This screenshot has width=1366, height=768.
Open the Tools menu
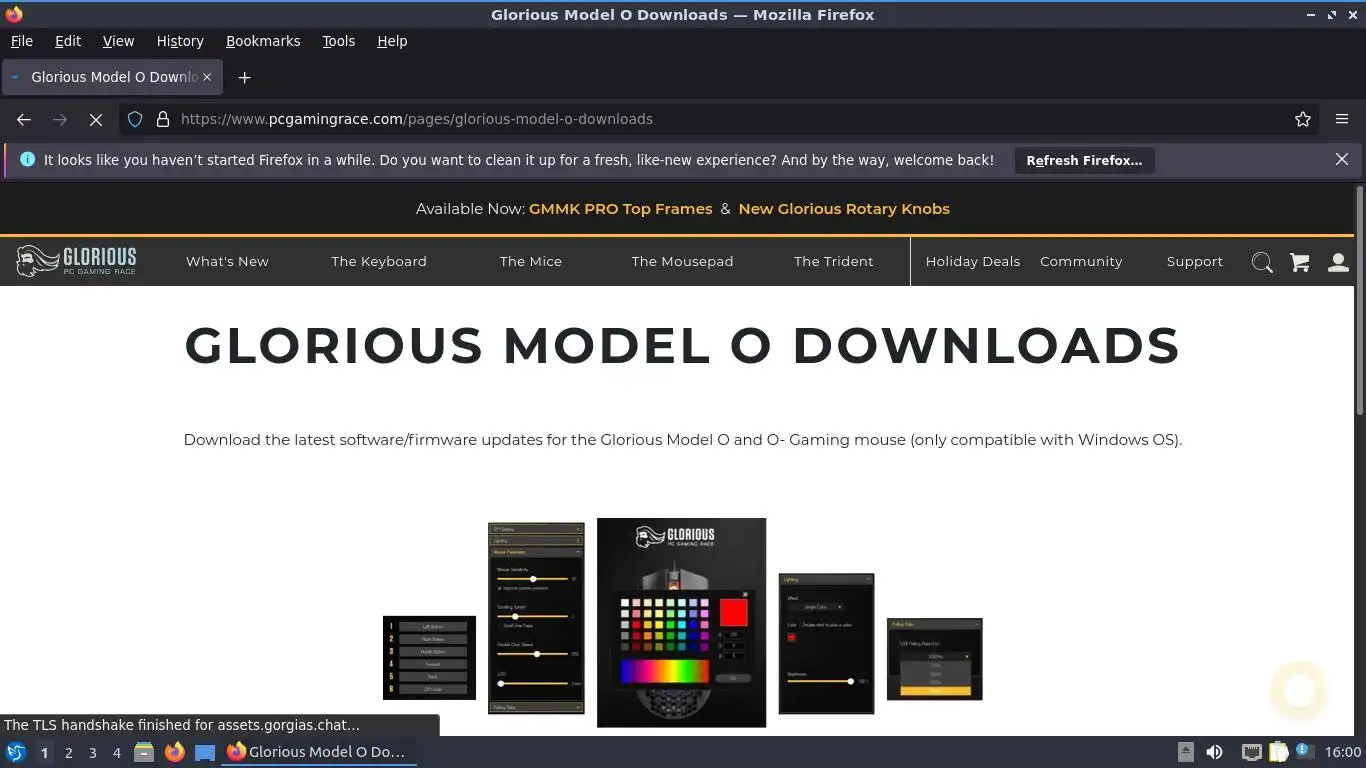tap(338, 41)
